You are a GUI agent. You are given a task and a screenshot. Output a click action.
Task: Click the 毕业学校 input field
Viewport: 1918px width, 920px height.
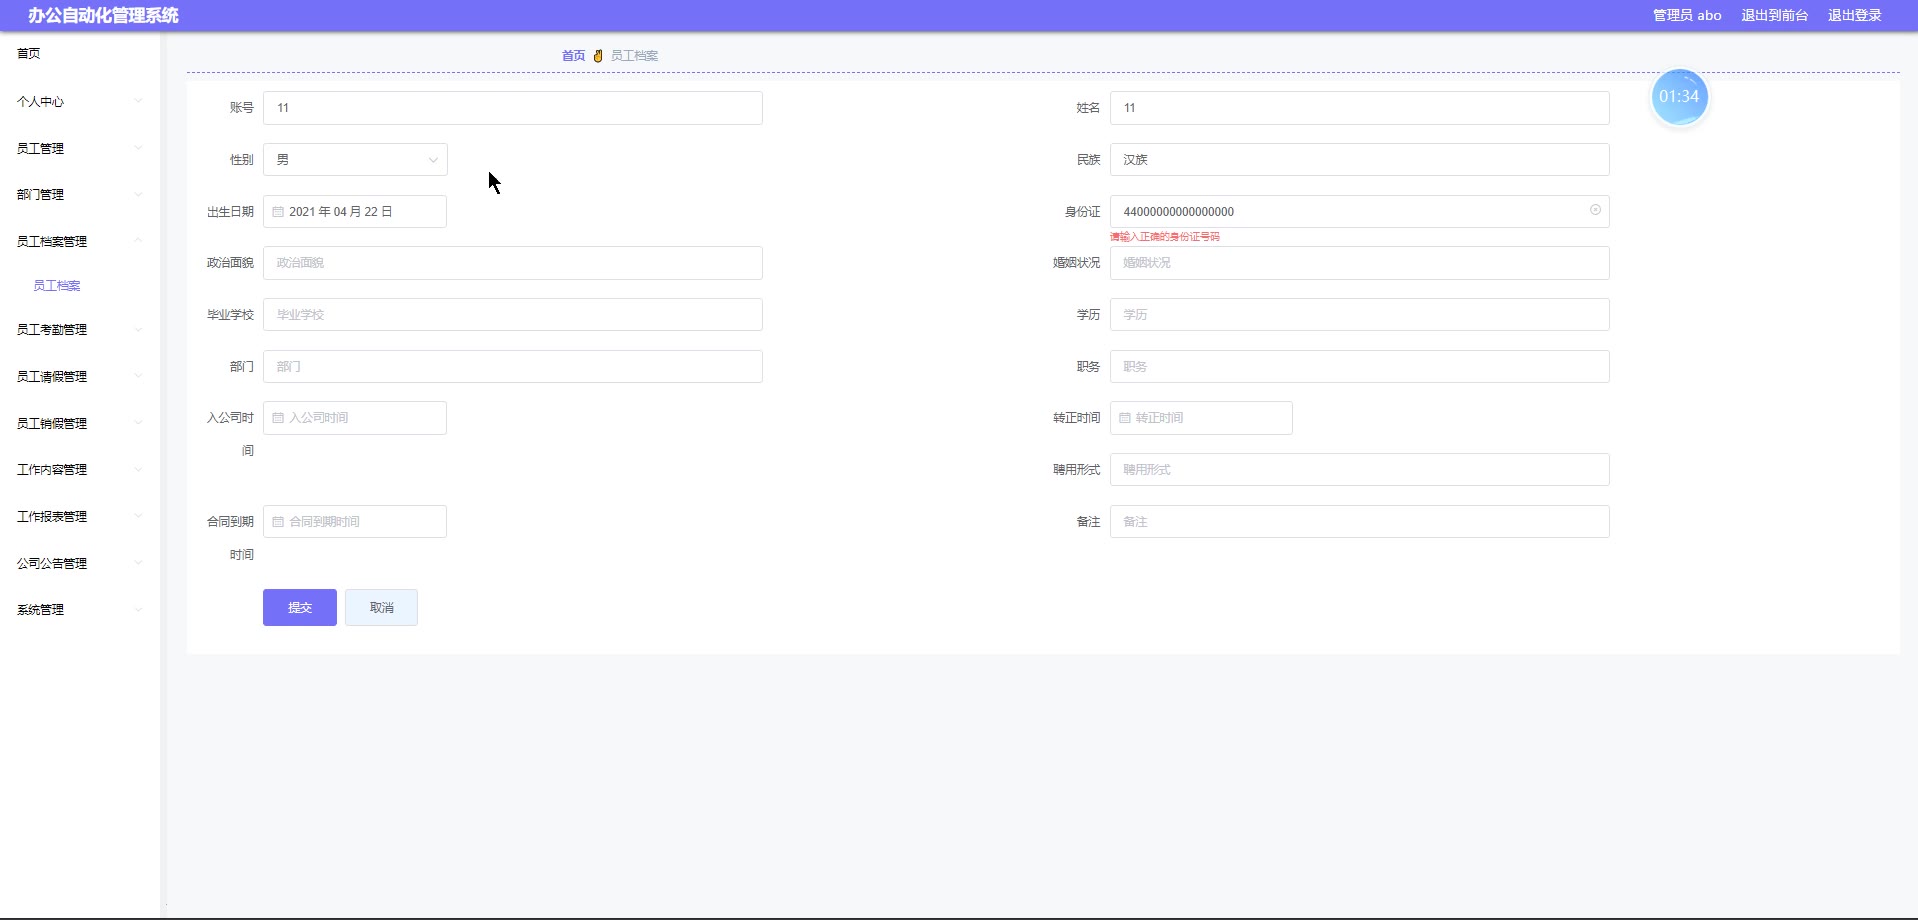tap(513, 315)
